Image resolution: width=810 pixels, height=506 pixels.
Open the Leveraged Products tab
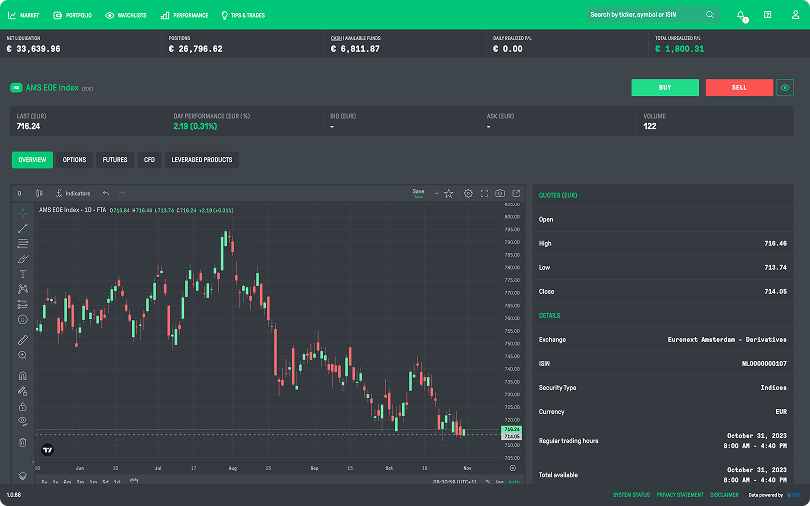pyautogui.click(x=202, y=160)
